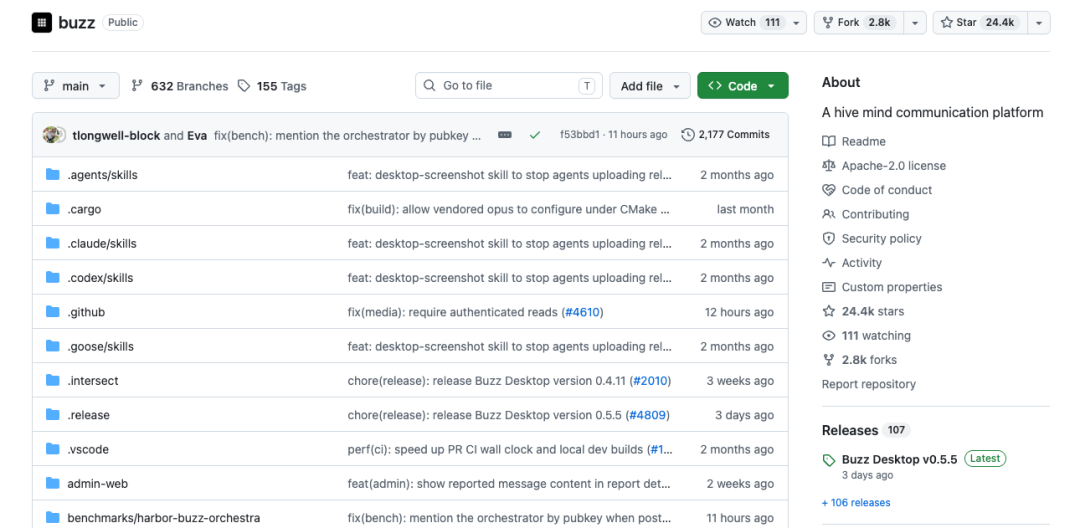Click the people icon beside Contributing
Image resolution: width=1080 pixels, height=528 pixels.
pyautogui.click(x=829, y=214)
